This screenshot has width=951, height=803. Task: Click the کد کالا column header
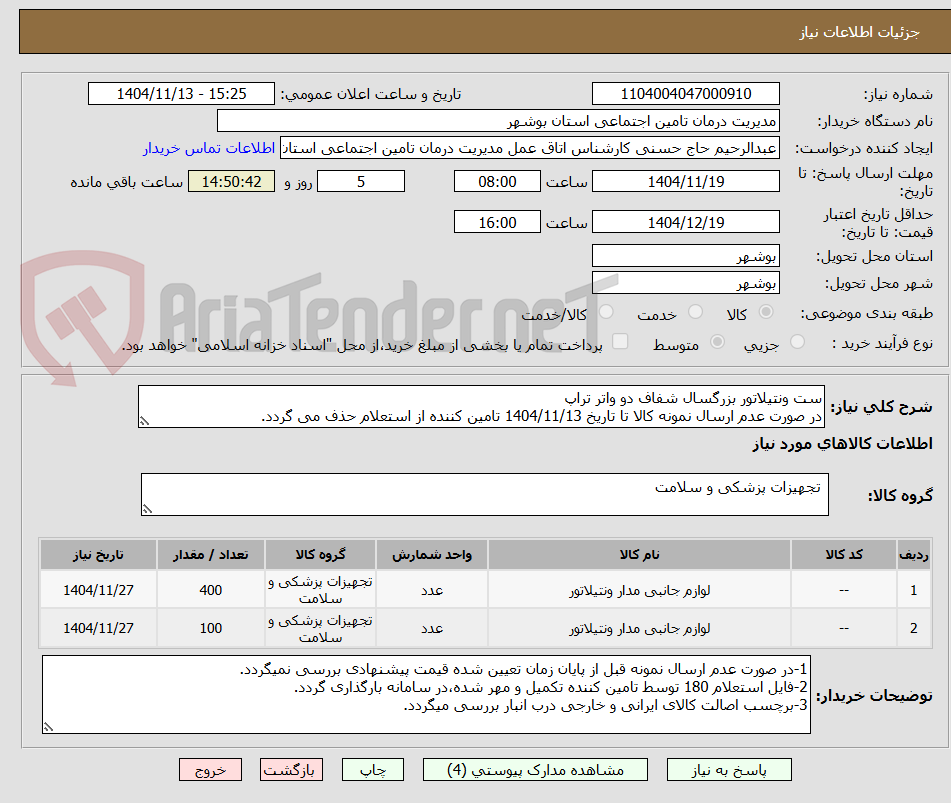click(844, 554)
